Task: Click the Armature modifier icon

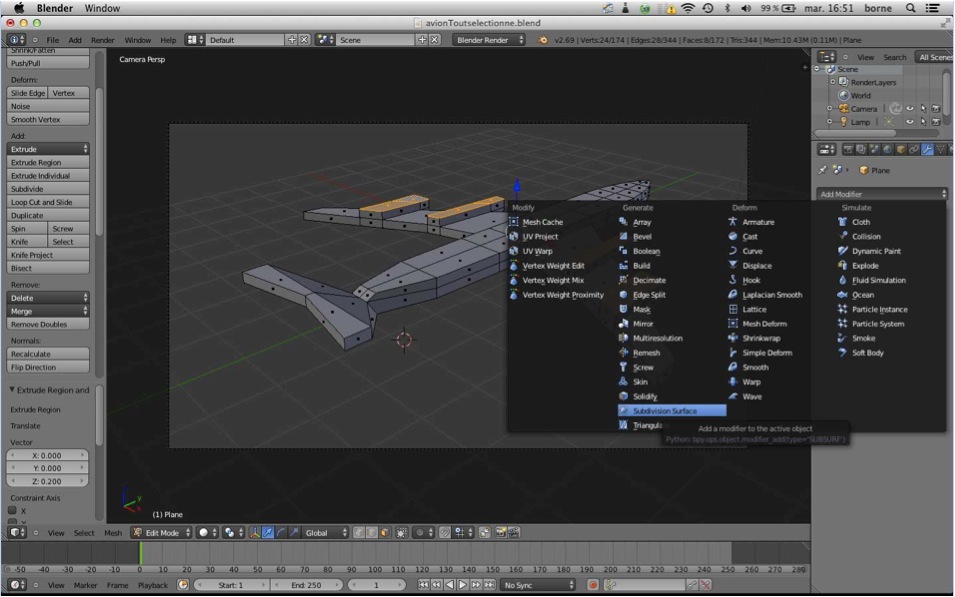Action: coord(733,222)
